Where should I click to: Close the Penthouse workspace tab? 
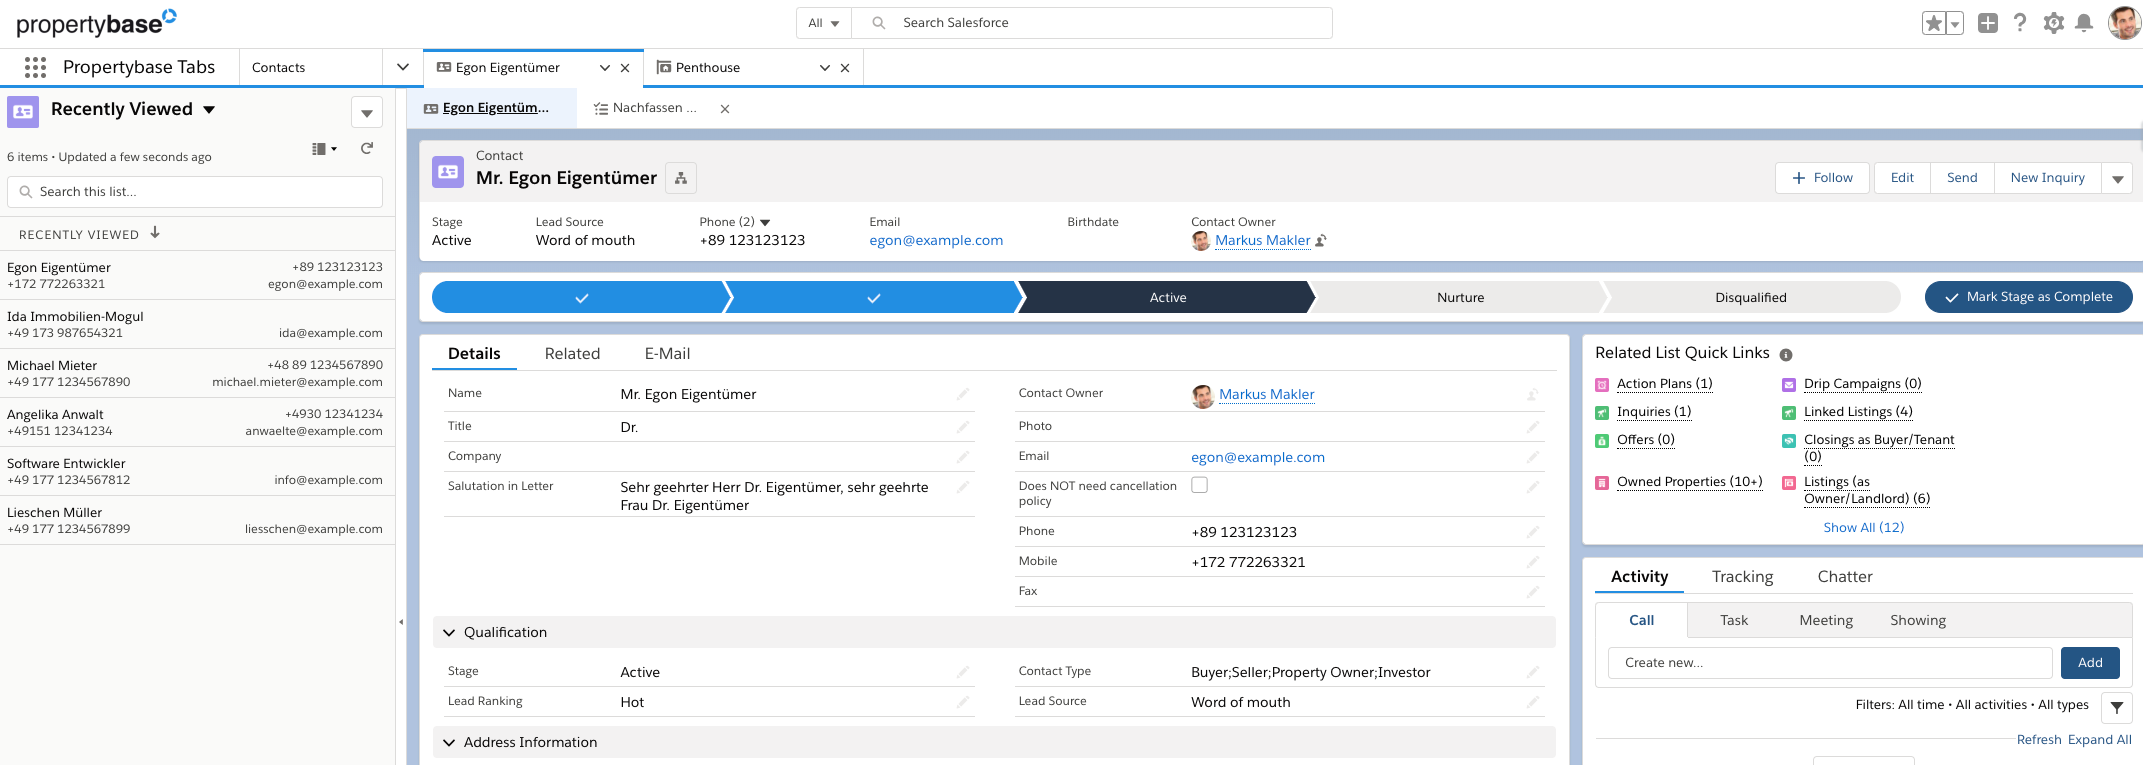(x=845, y=68)
